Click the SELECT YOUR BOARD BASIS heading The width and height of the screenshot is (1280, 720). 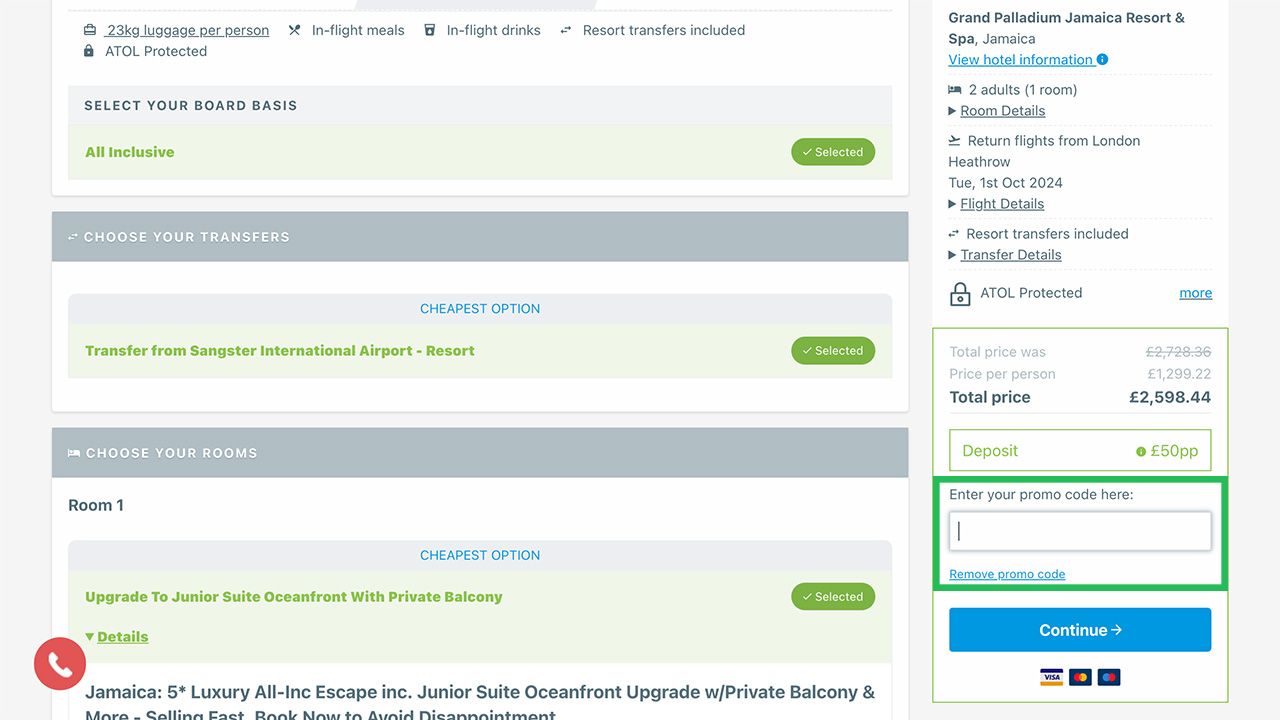click(191, 105)
